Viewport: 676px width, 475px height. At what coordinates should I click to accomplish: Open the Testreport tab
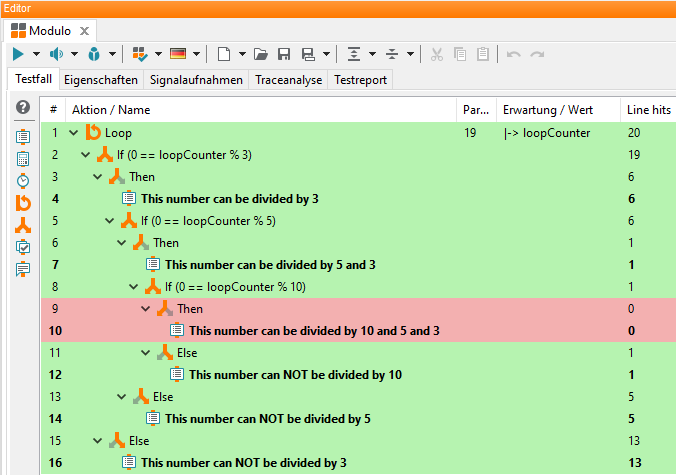pyautogui.click(x=360, y=80)
